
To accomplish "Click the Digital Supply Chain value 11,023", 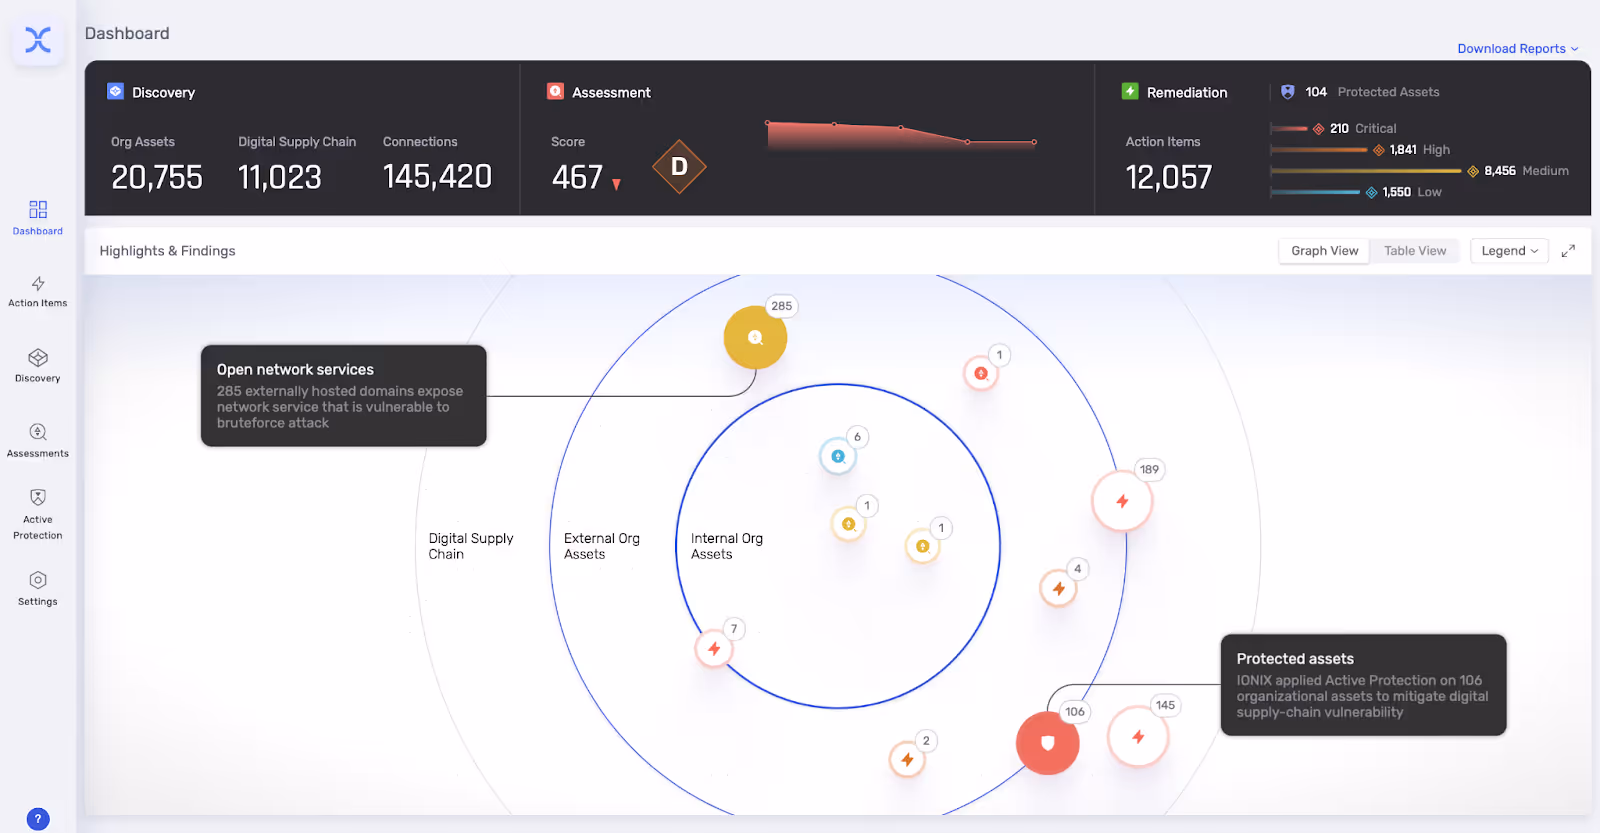I will [280, 177].
